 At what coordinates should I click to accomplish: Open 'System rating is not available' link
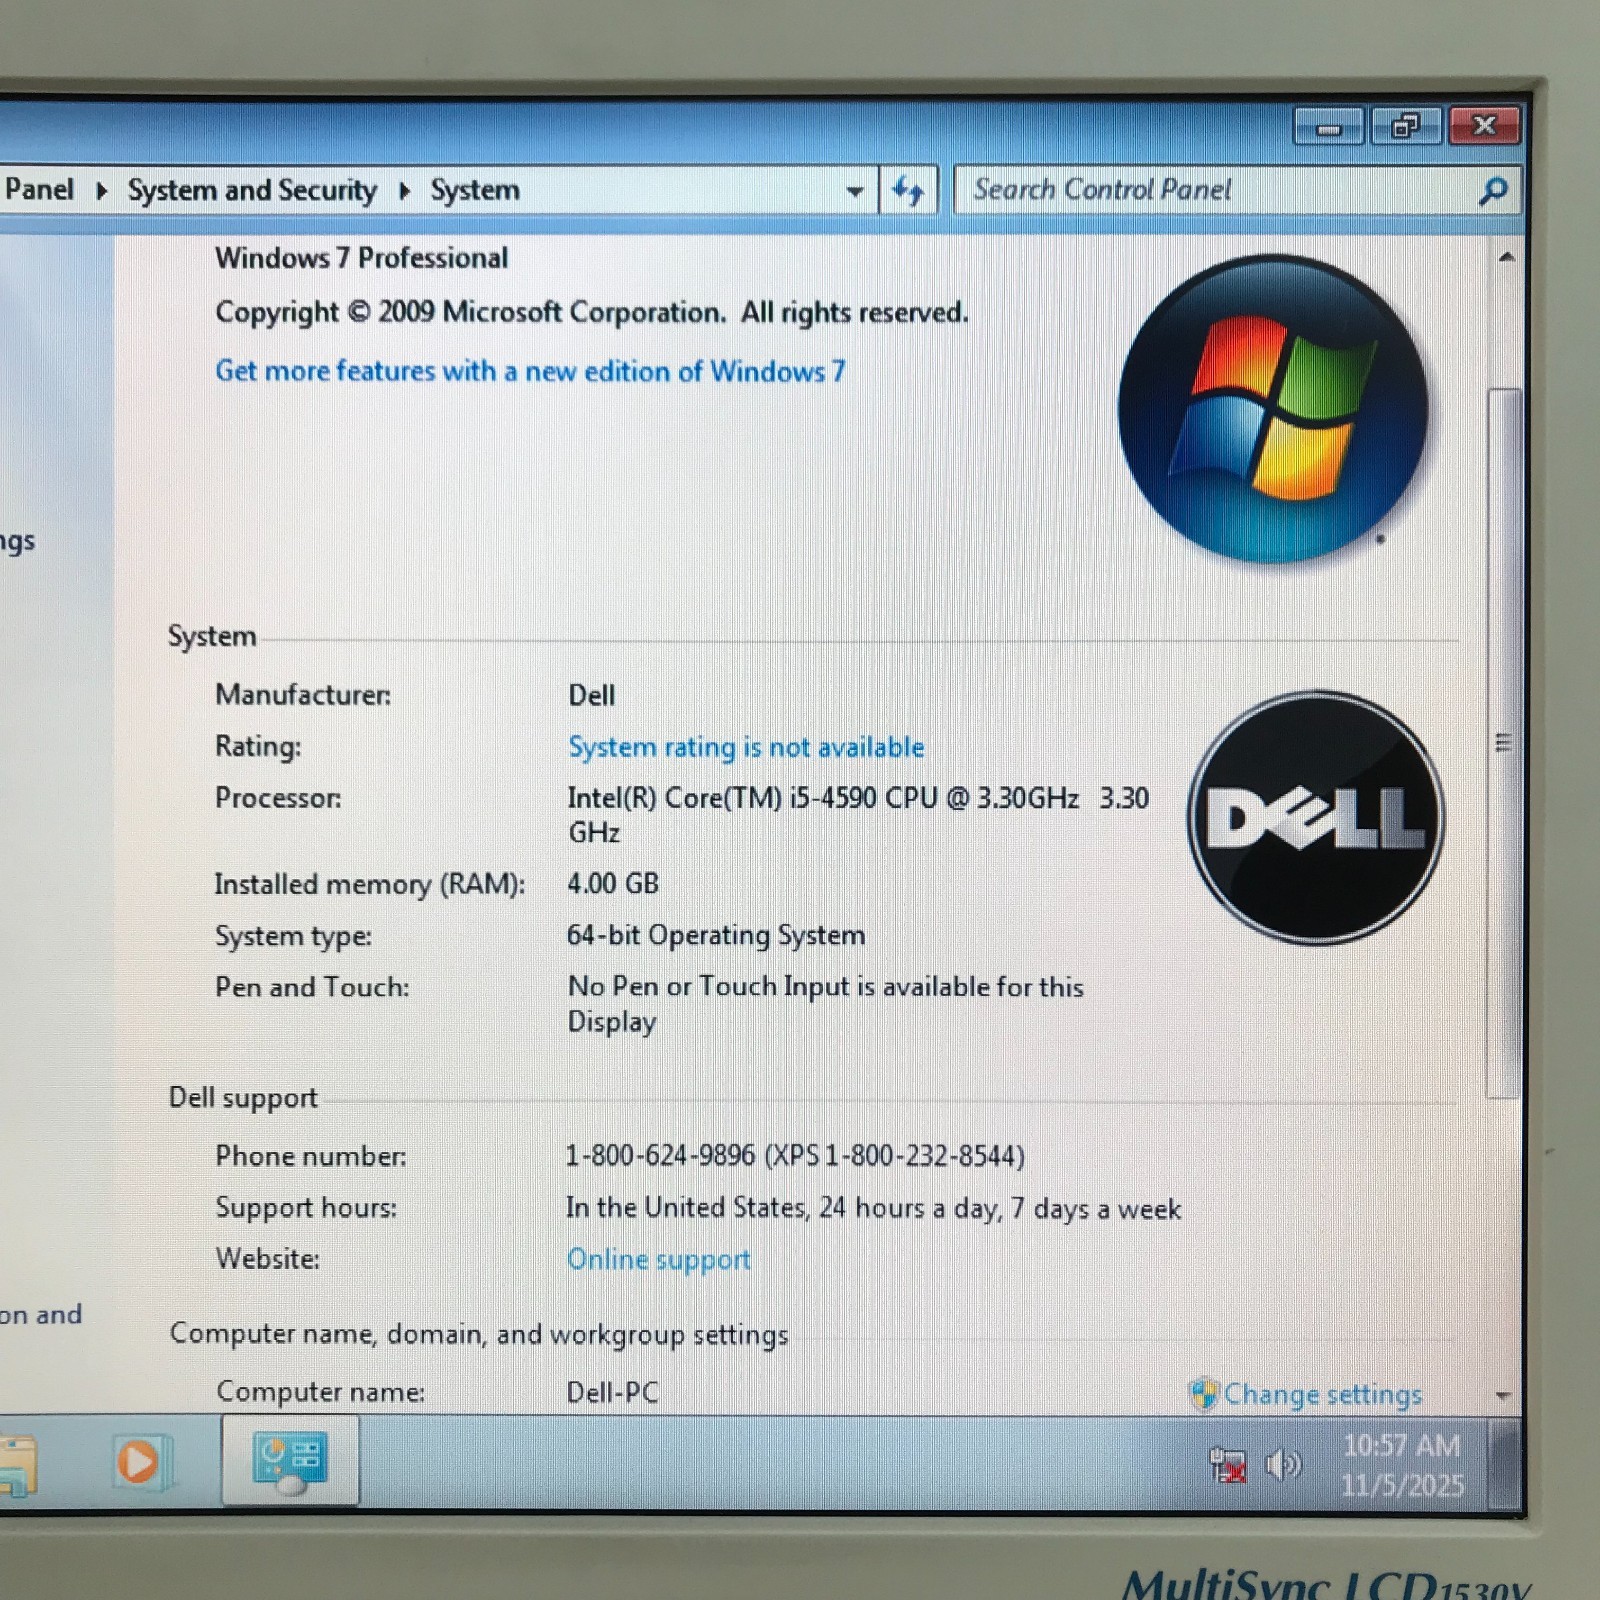pos(746,747)
